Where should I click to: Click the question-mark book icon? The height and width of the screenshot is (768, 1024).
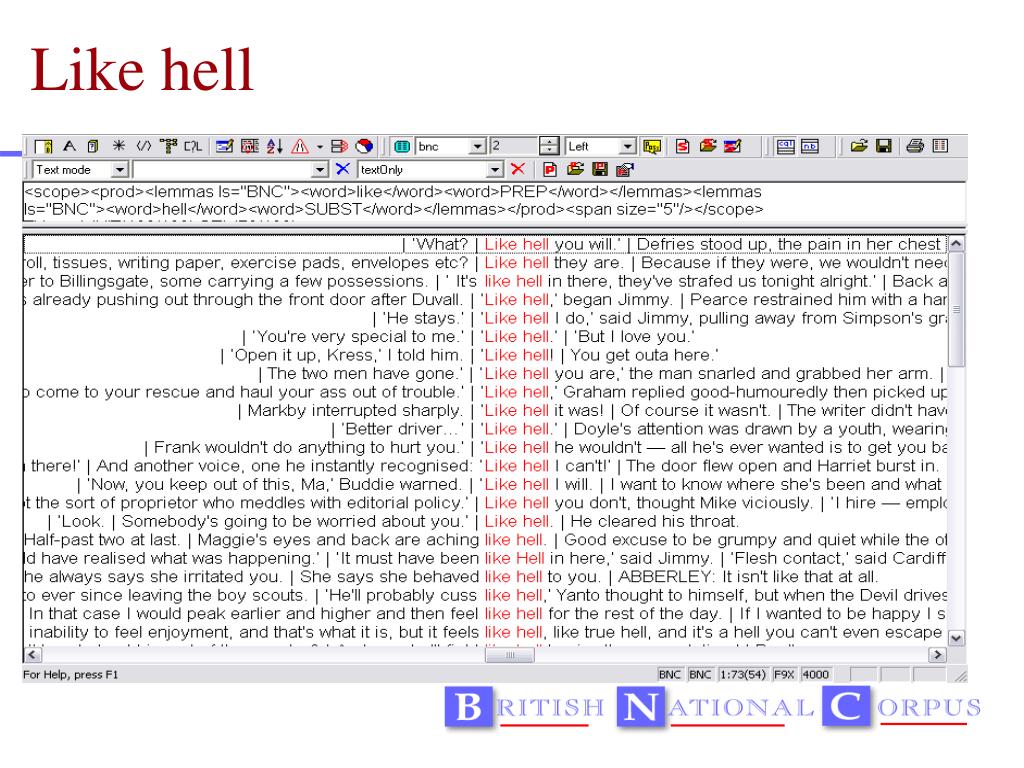coord(93,146)
